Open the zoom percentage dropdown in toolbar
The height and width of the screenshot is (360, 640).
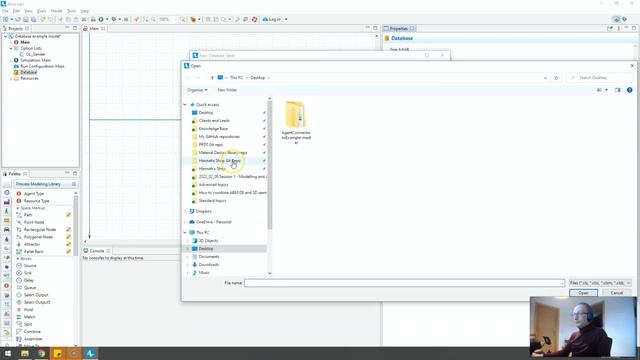point(175,19)
